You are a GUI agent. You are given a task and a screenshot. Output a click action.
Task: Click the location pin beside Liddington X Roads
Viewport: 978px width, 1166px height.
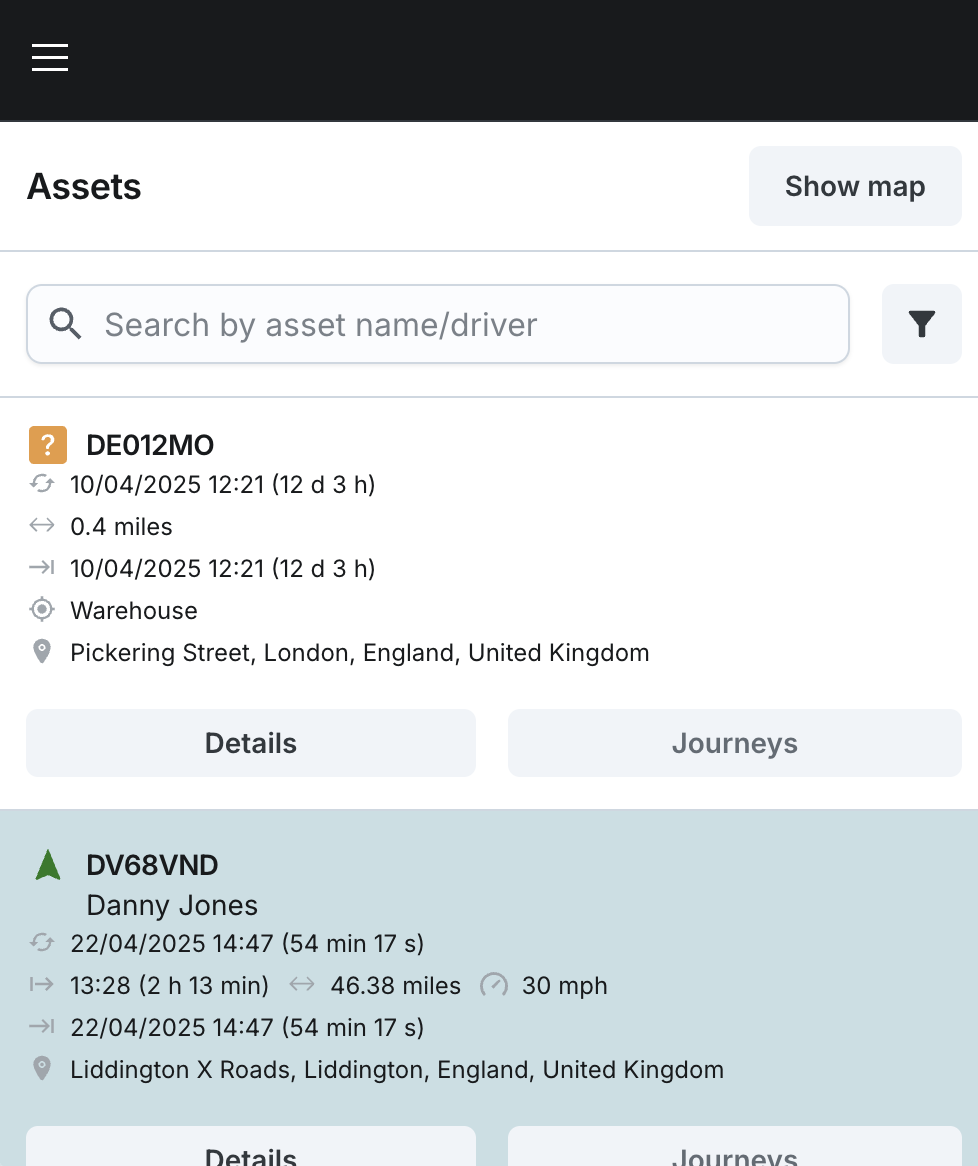[42, 1069]
